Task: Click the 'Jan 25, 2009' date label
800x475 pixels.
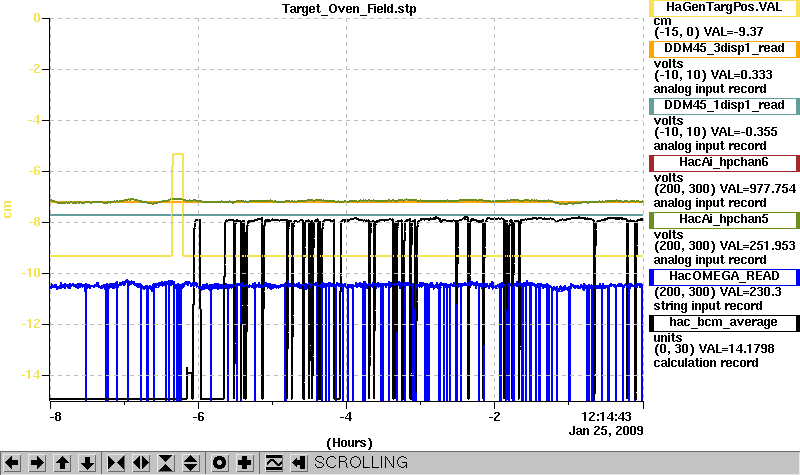Action: tap(606, 431)
